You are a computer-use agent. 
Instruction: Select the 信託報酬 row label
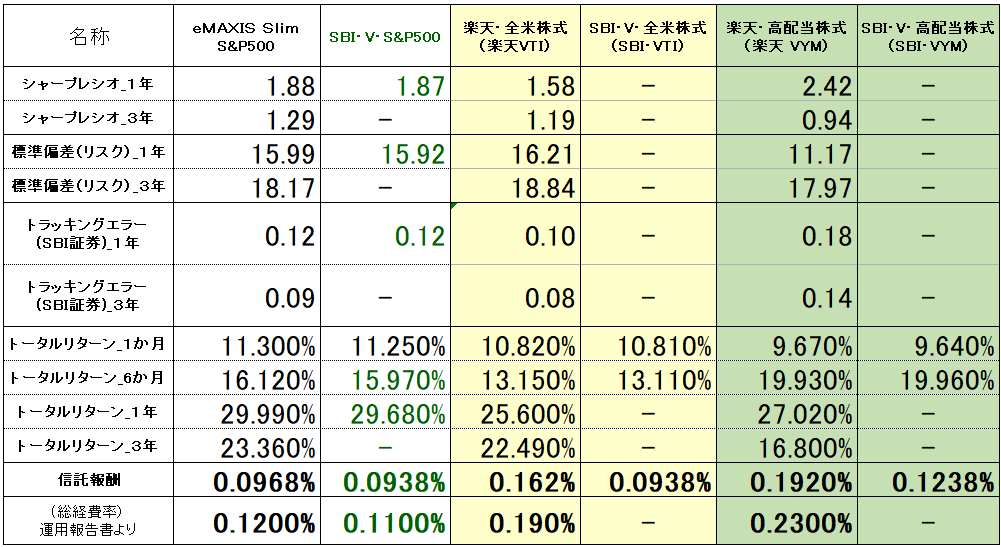click(88, 480)
